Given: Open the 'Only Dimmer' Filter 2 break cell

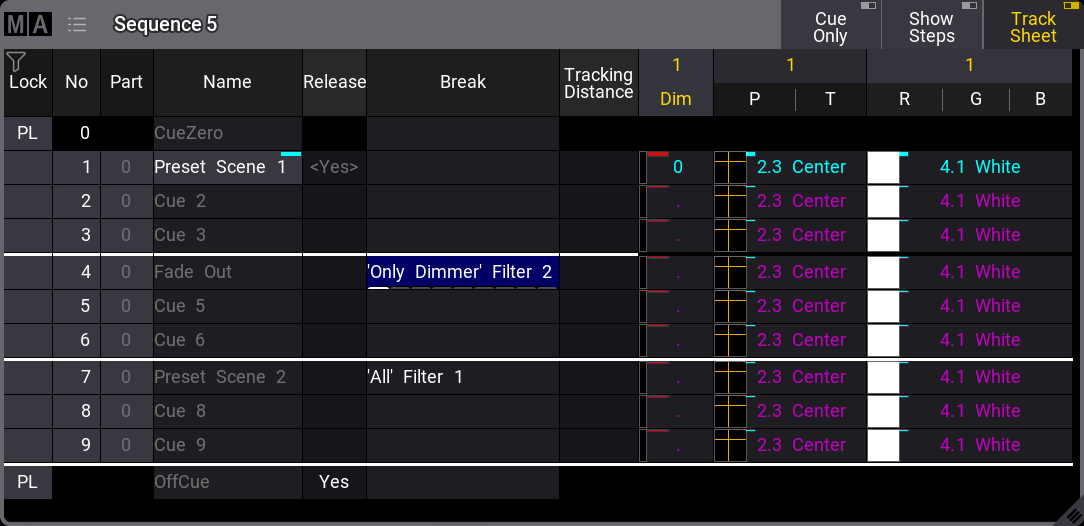Looking at the screenshot, I should [x=462, y=272].
